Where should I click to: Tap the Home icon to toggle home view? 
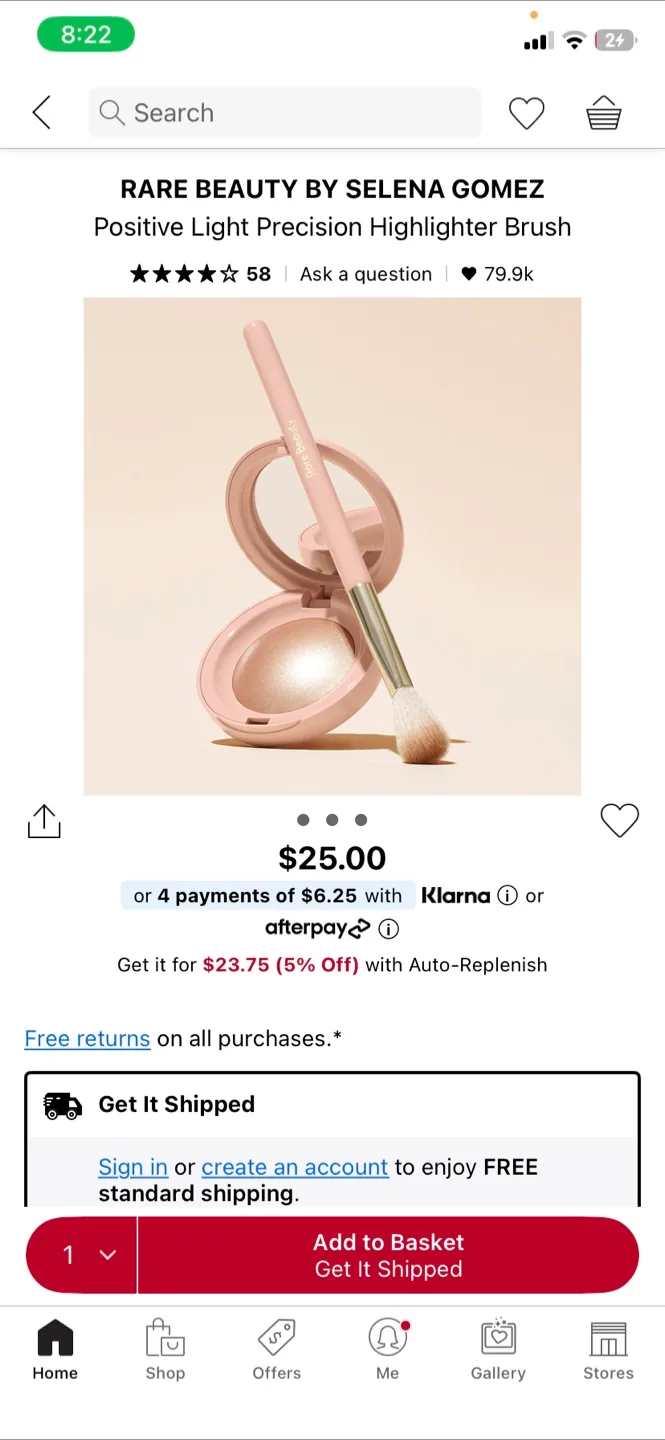click(54, 1340)
